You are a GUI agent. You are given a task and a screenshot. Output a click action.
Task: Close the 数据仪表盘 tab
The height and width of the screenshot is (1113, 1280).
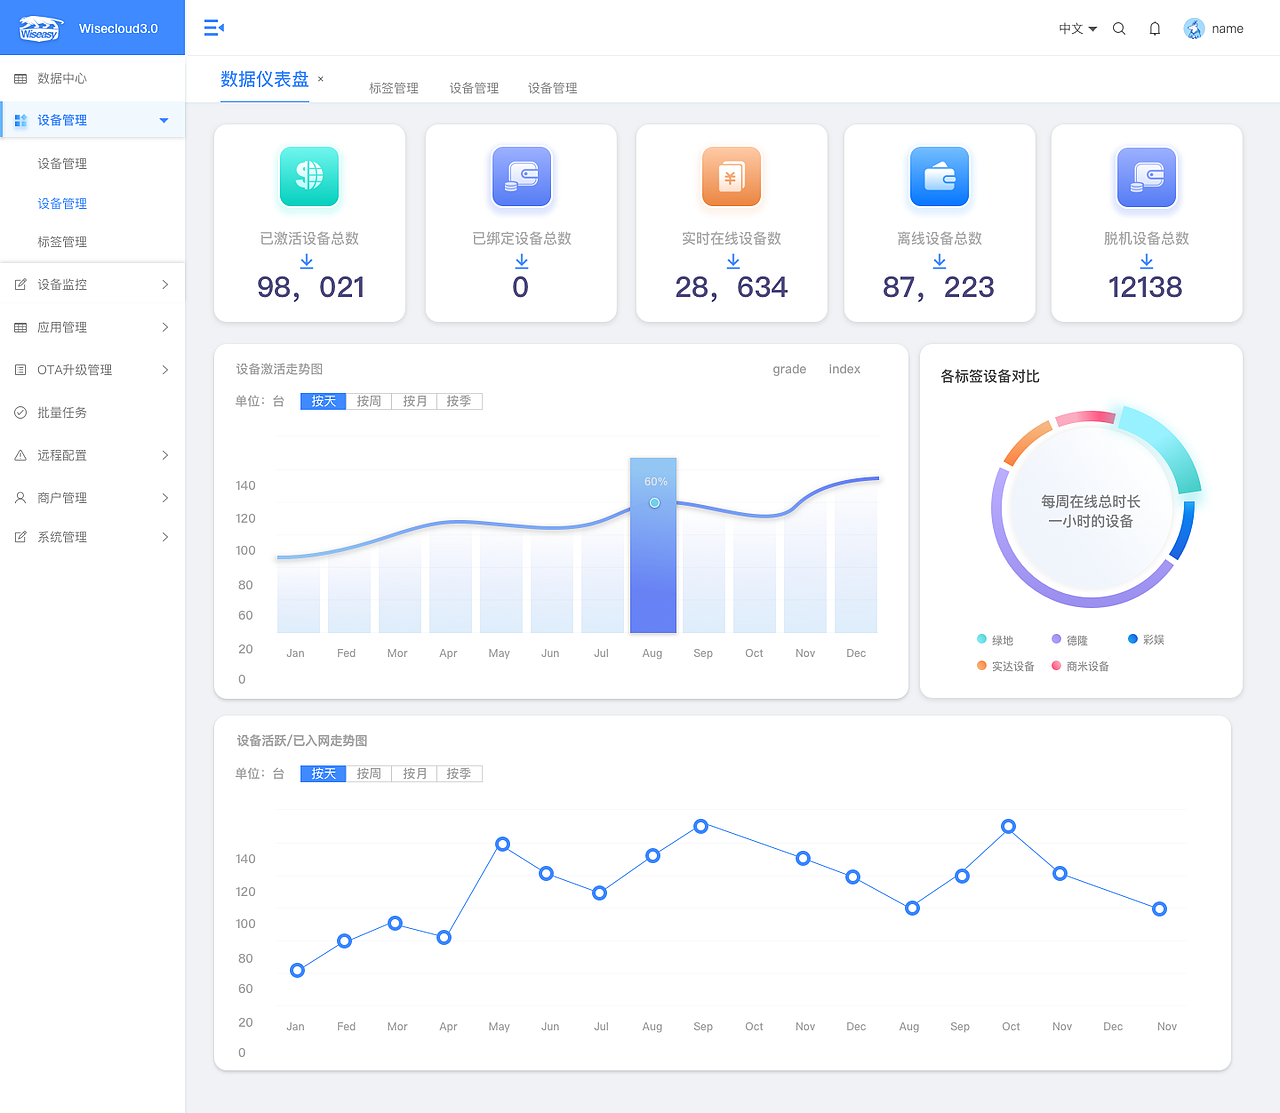point(320,79)
